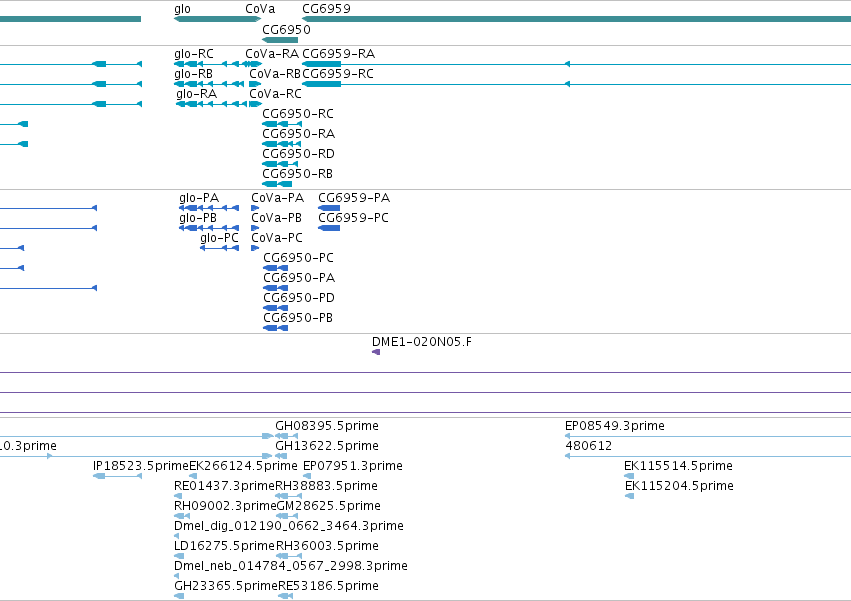Select the EK115204.5prime EST label
851x601 pixels.
[x=679, y=486]
